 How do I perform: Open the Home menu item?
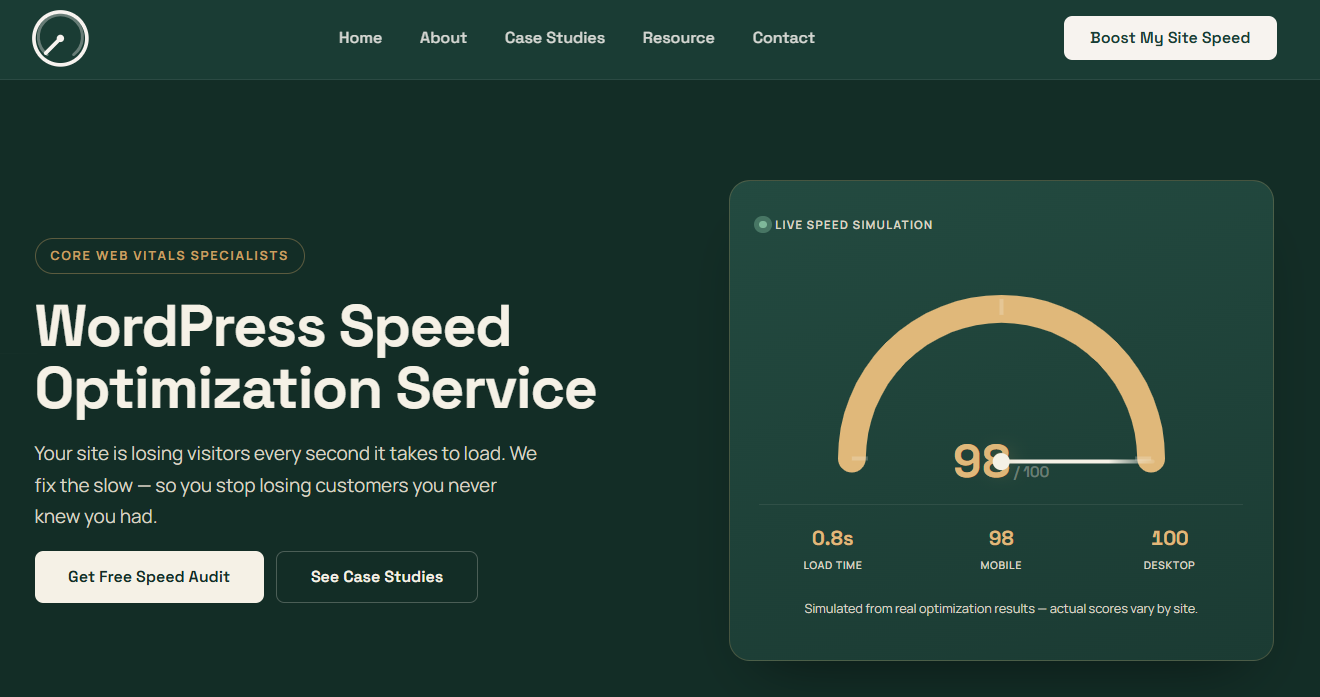[360, 38]
